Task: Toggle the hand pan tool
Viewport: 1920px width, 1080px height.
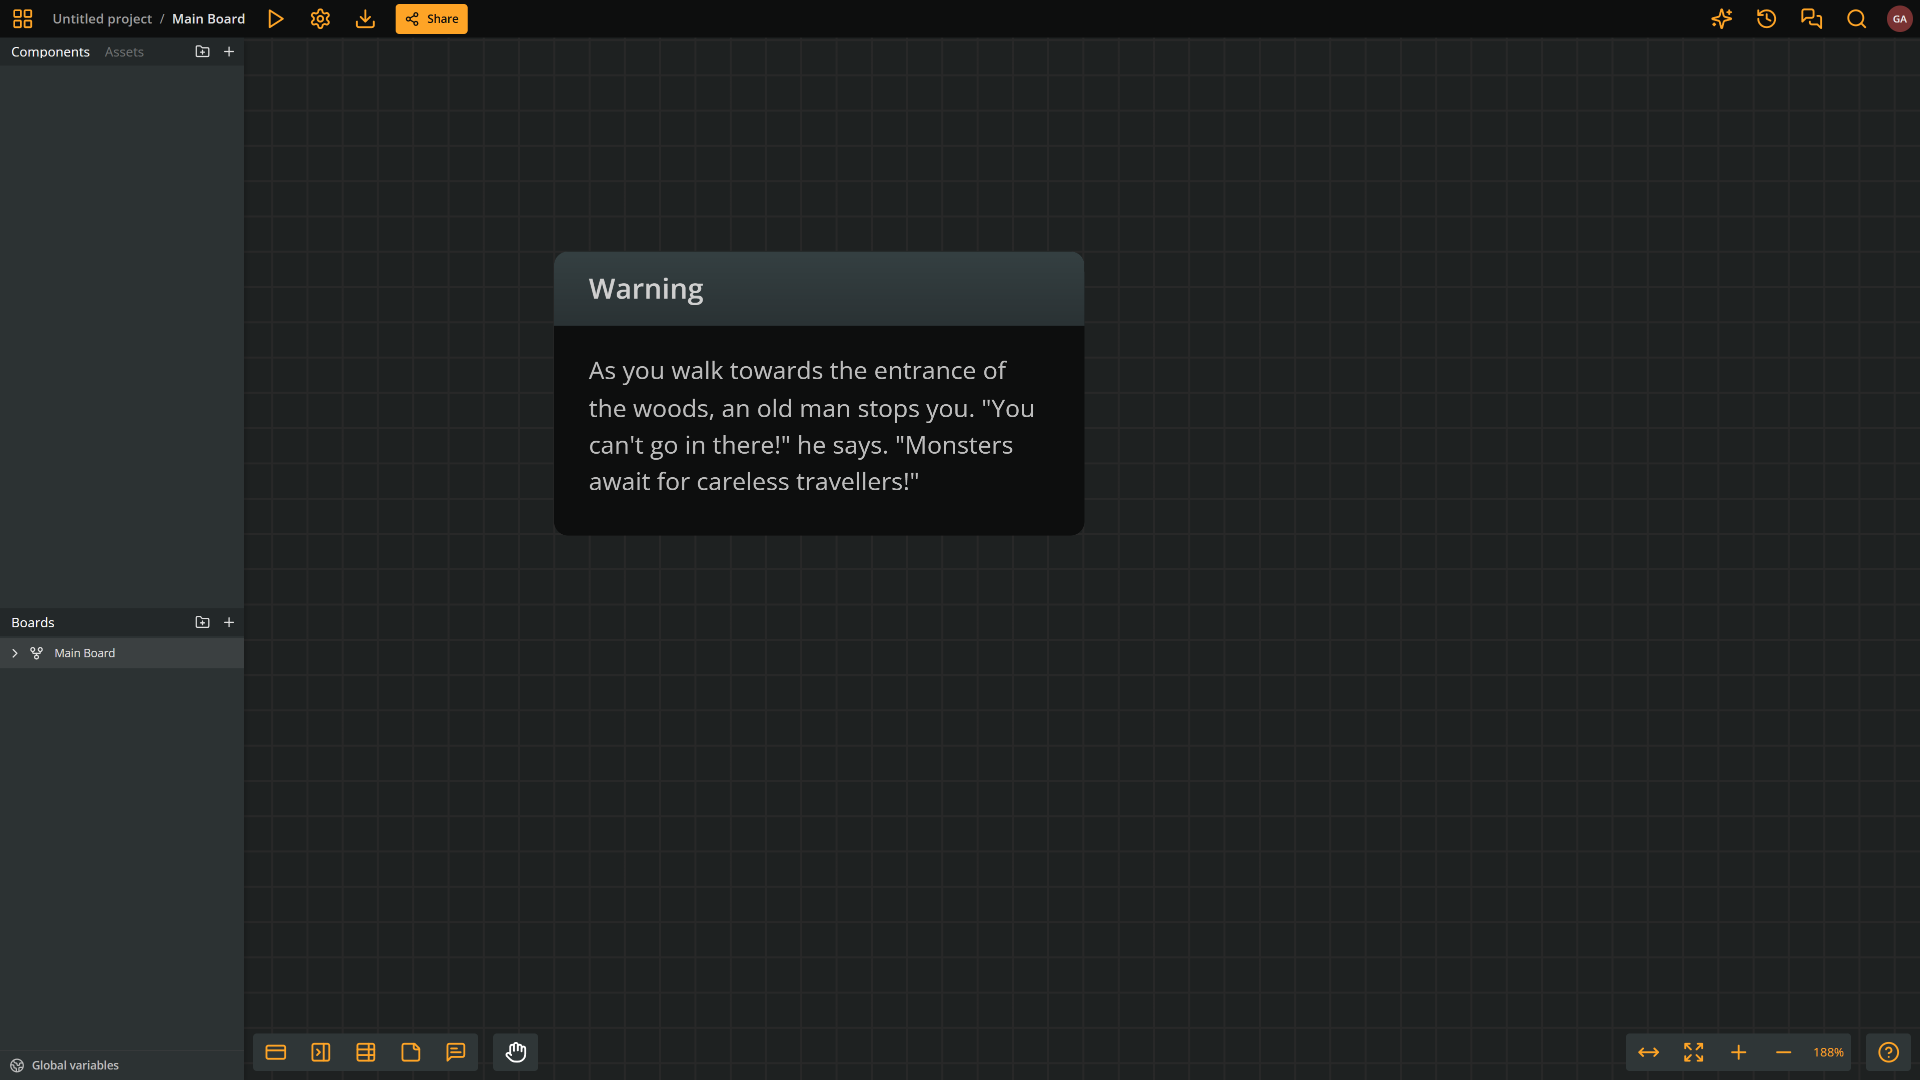Action: click(x=516, y=1052)
